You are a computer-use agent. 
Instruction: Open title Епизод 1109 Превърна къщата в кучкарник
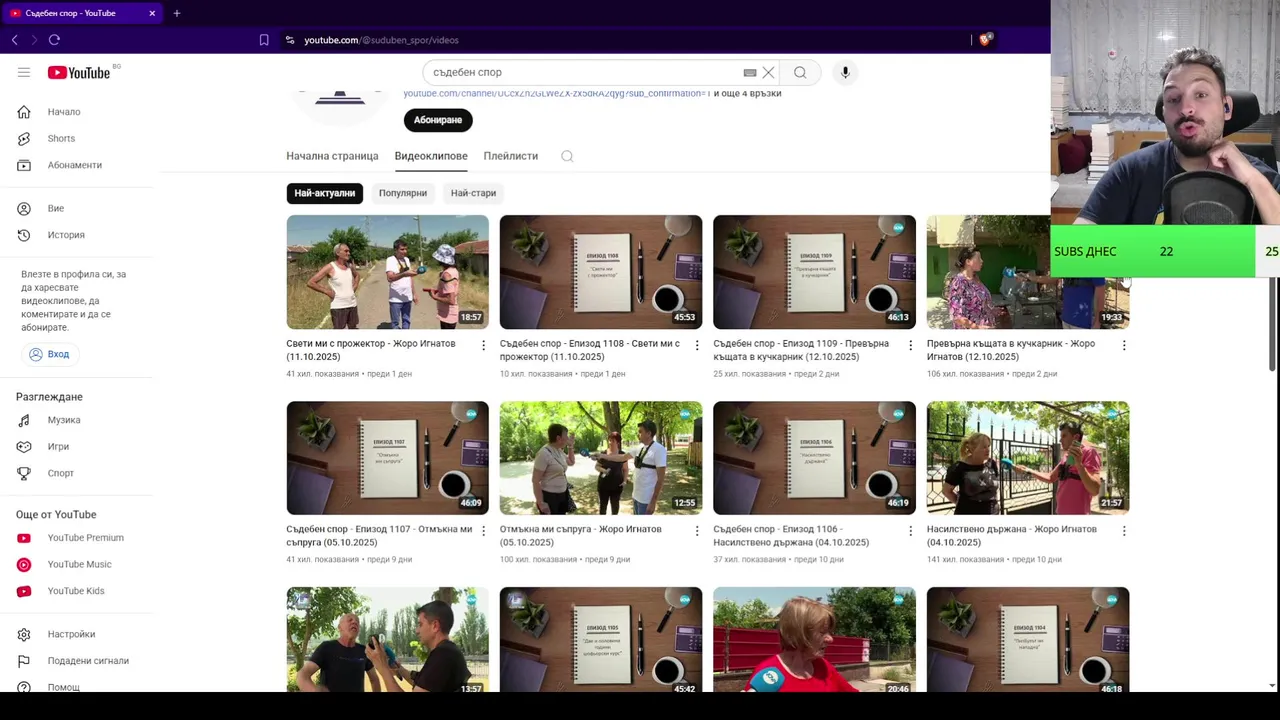[x=801, y=350]
